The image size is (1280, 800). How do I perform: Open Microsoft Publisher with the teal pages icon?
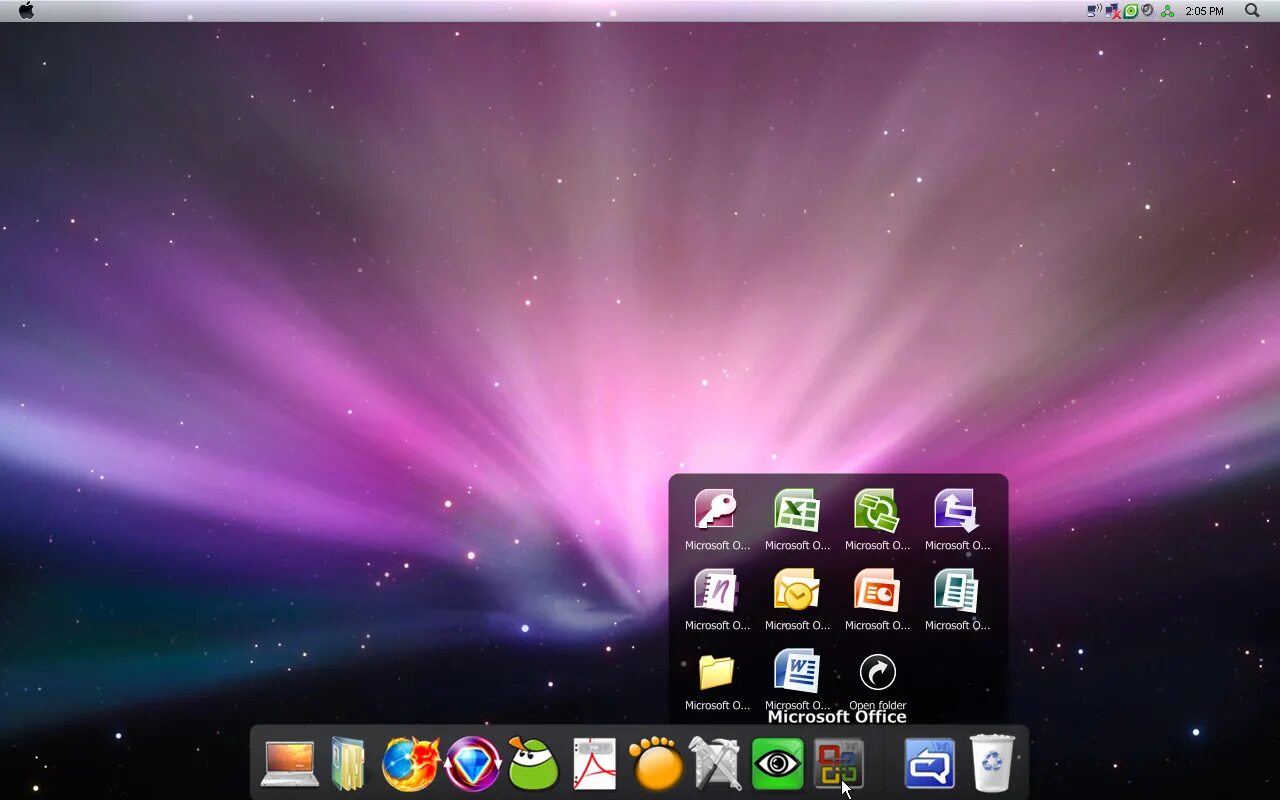tap(957, 590)
